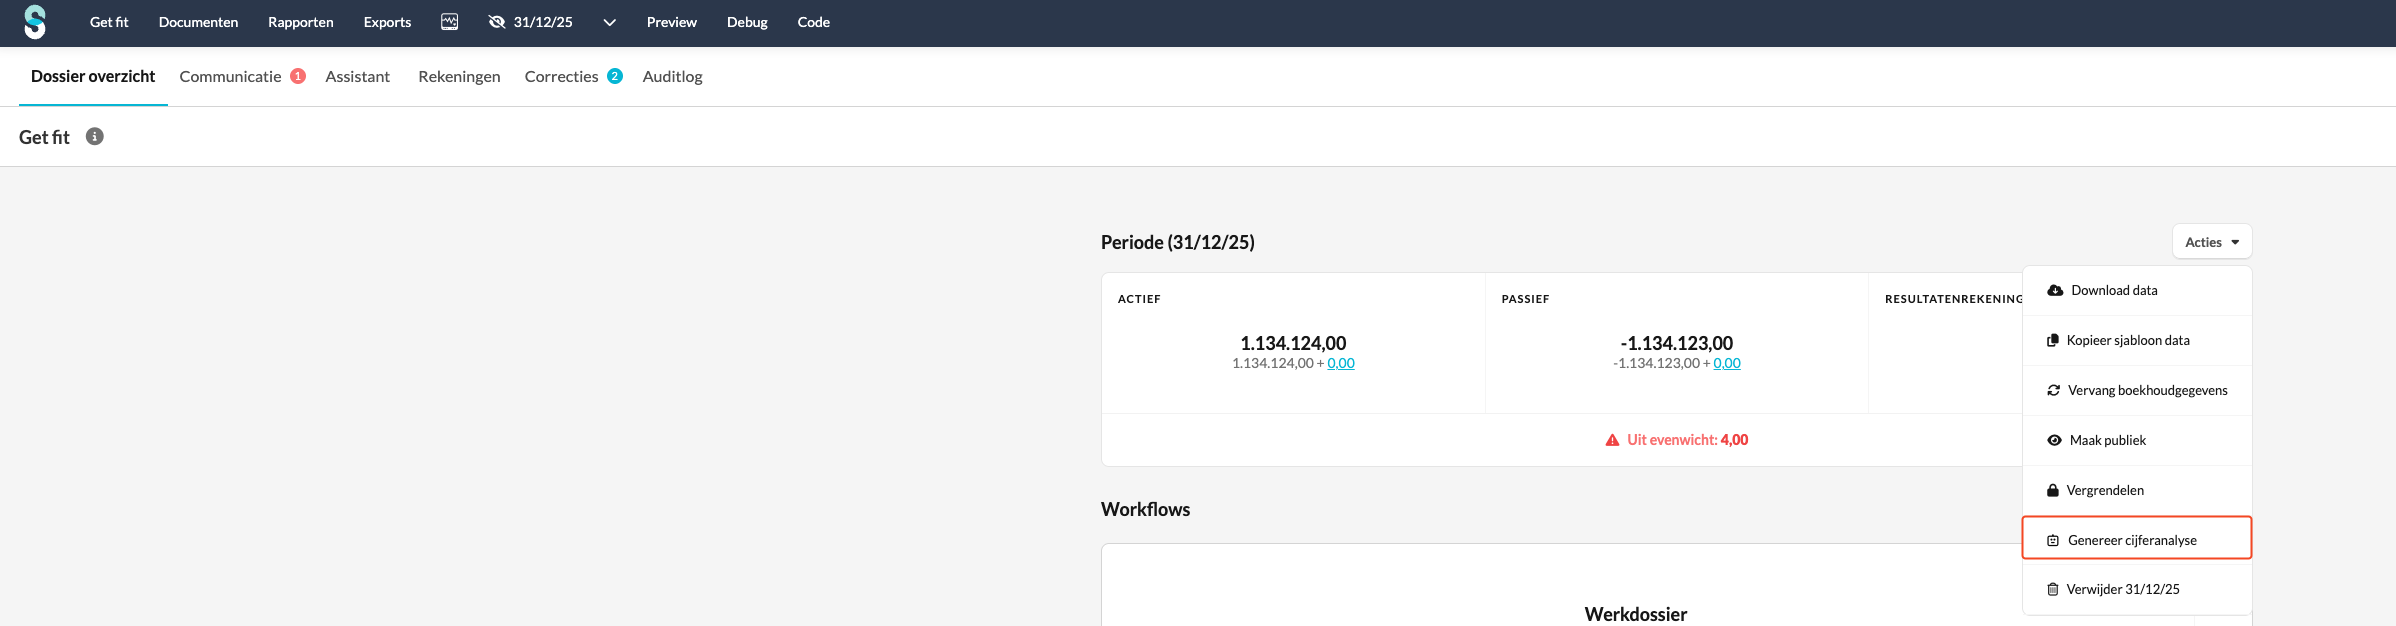The width and height of the screenshot is (2396, 626).
Task: Click the info icon beside Get fit
Action: (95, 137)
